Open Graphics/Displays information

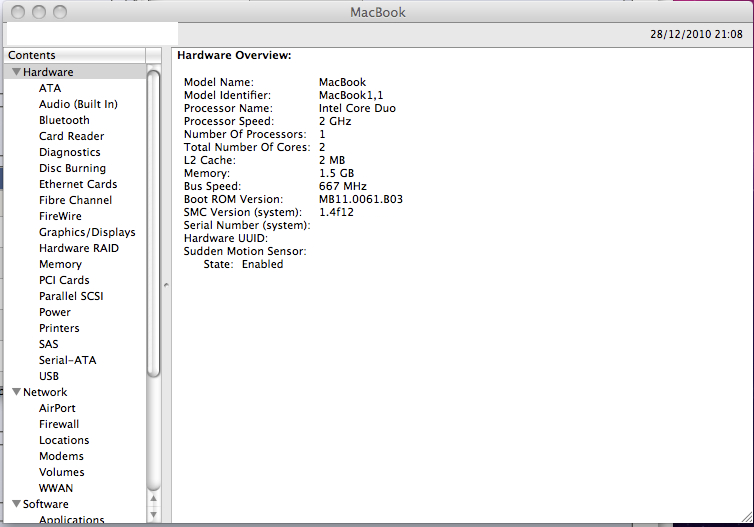(87, 232)
